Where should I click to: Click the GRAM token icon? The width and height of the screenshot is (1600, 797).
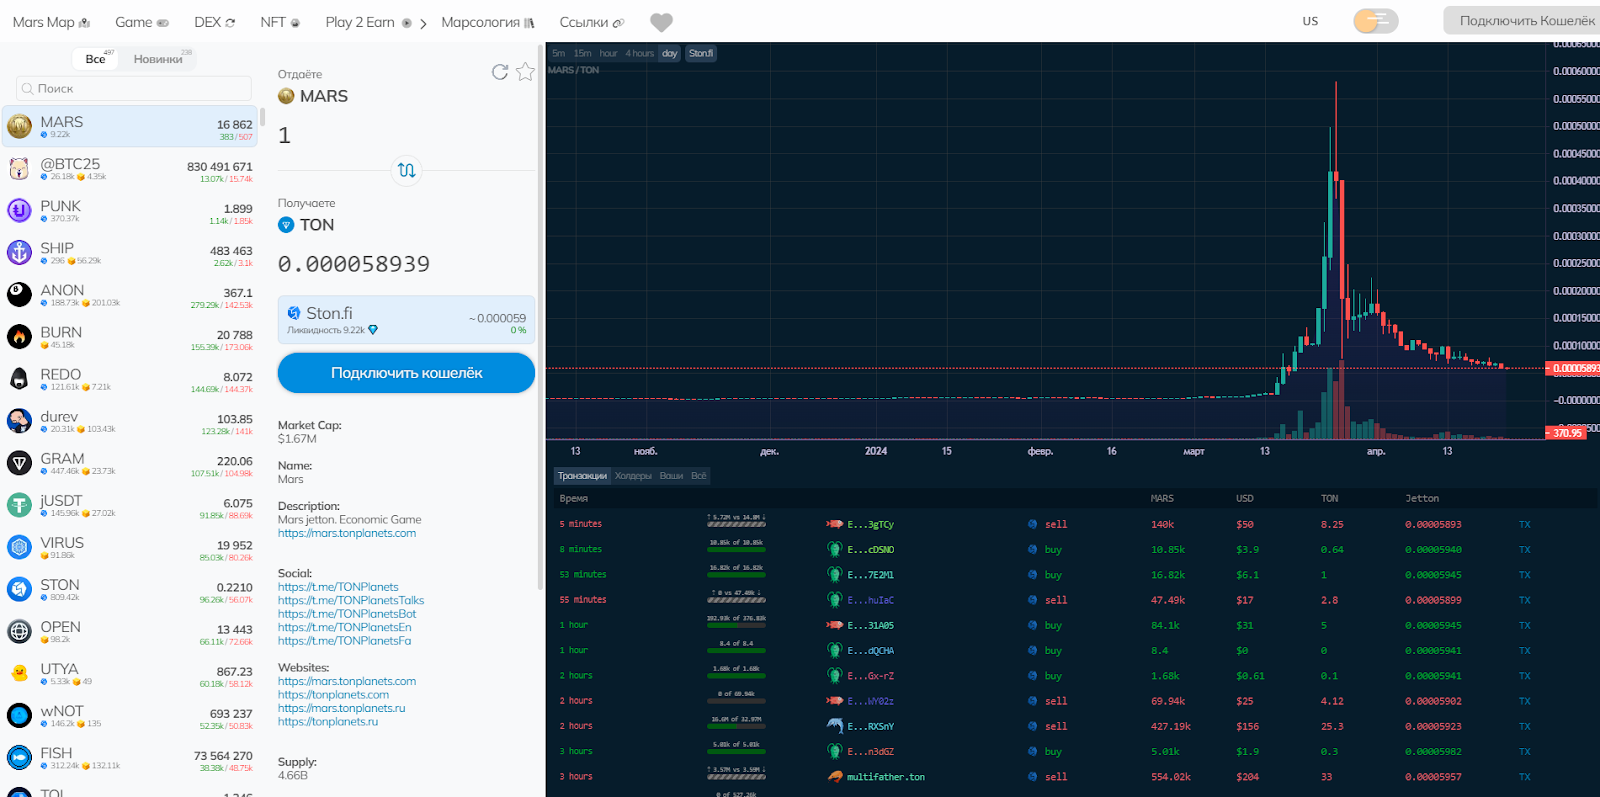pos(20,463)
